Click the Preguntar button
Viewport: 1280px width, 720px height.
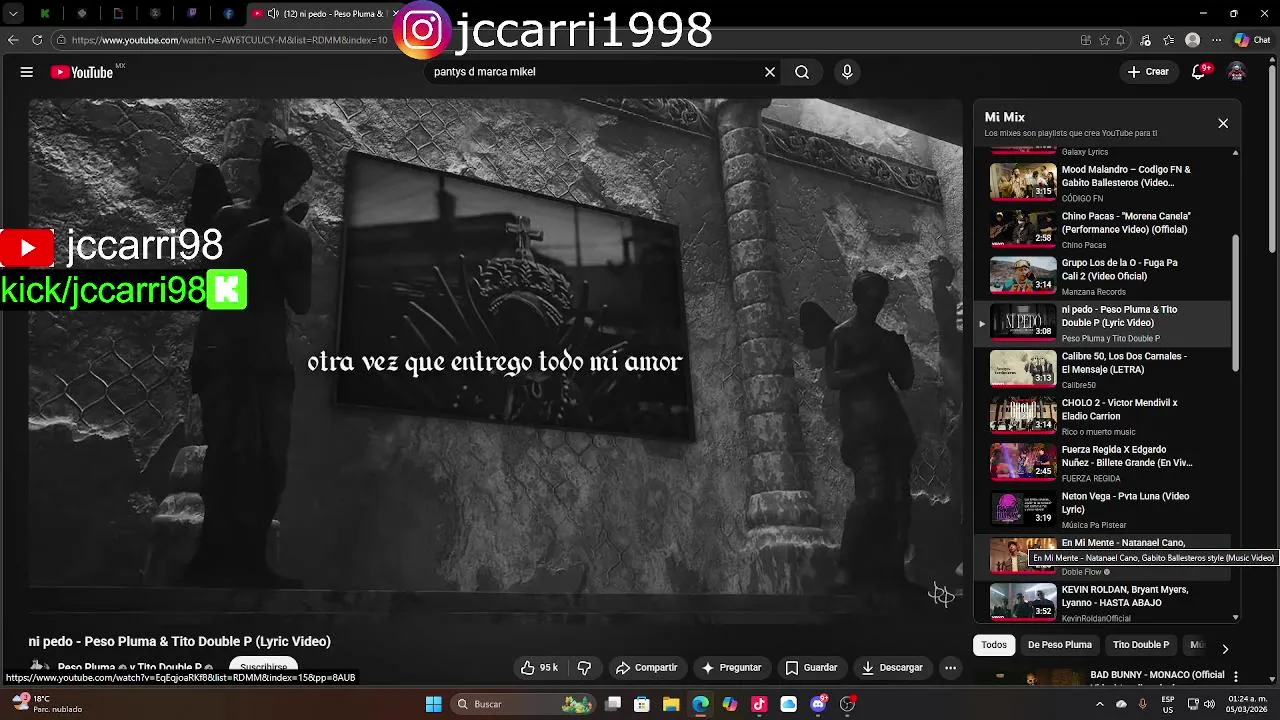pos(732,668)
